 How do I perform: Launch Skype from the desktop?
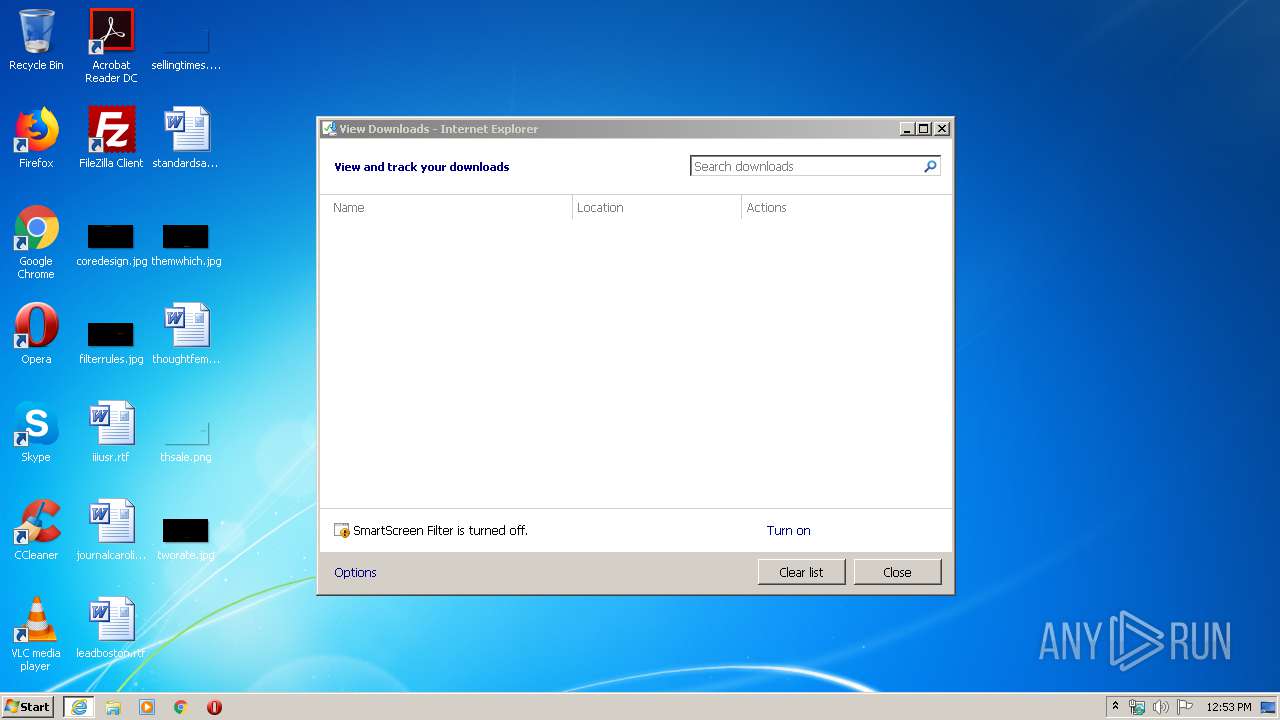(x=36, y=432)
